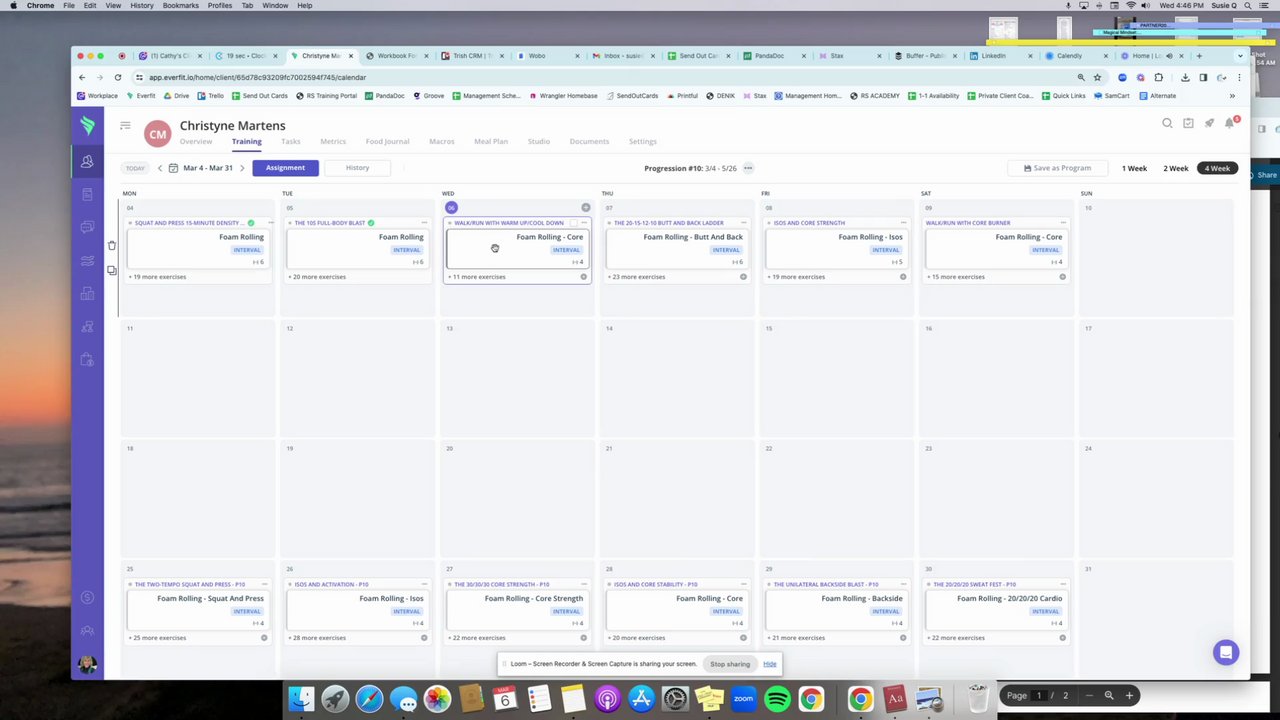Click the Today button
This screenshot has width=1280, height=720.
coord(135,168)
